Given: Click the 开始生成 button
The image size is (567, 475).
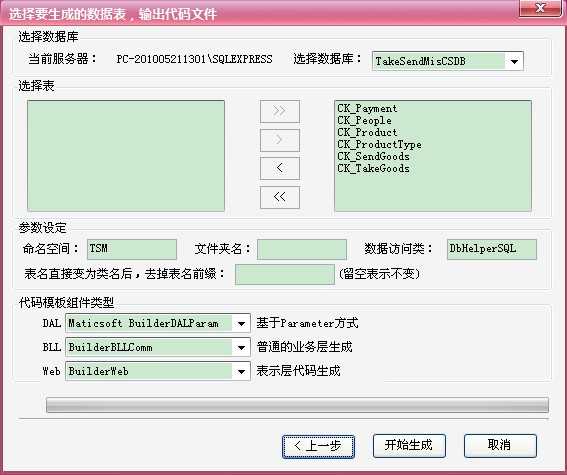Looking at the screenshot, I should coord(409,446).
